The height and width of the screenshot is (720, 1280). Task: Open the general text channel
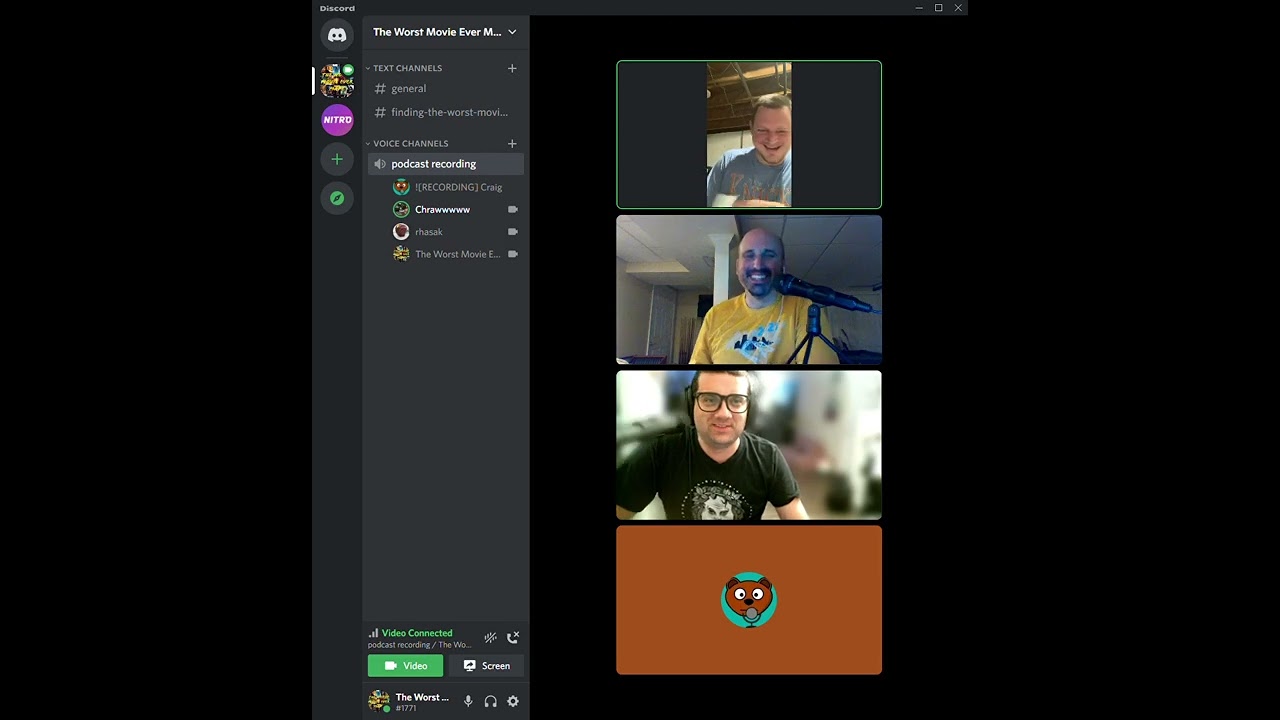click(x=445, y=89)
